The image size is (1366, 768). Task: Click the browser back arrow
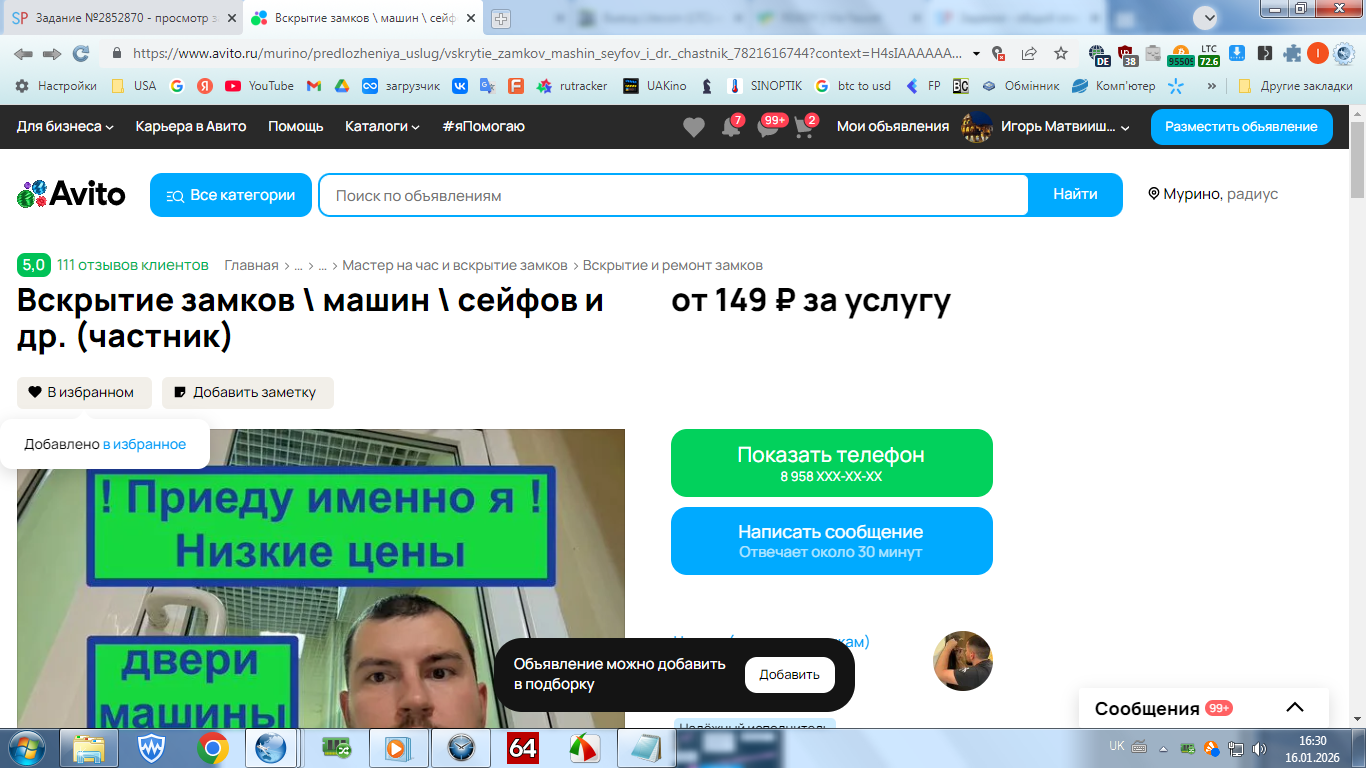23,53
